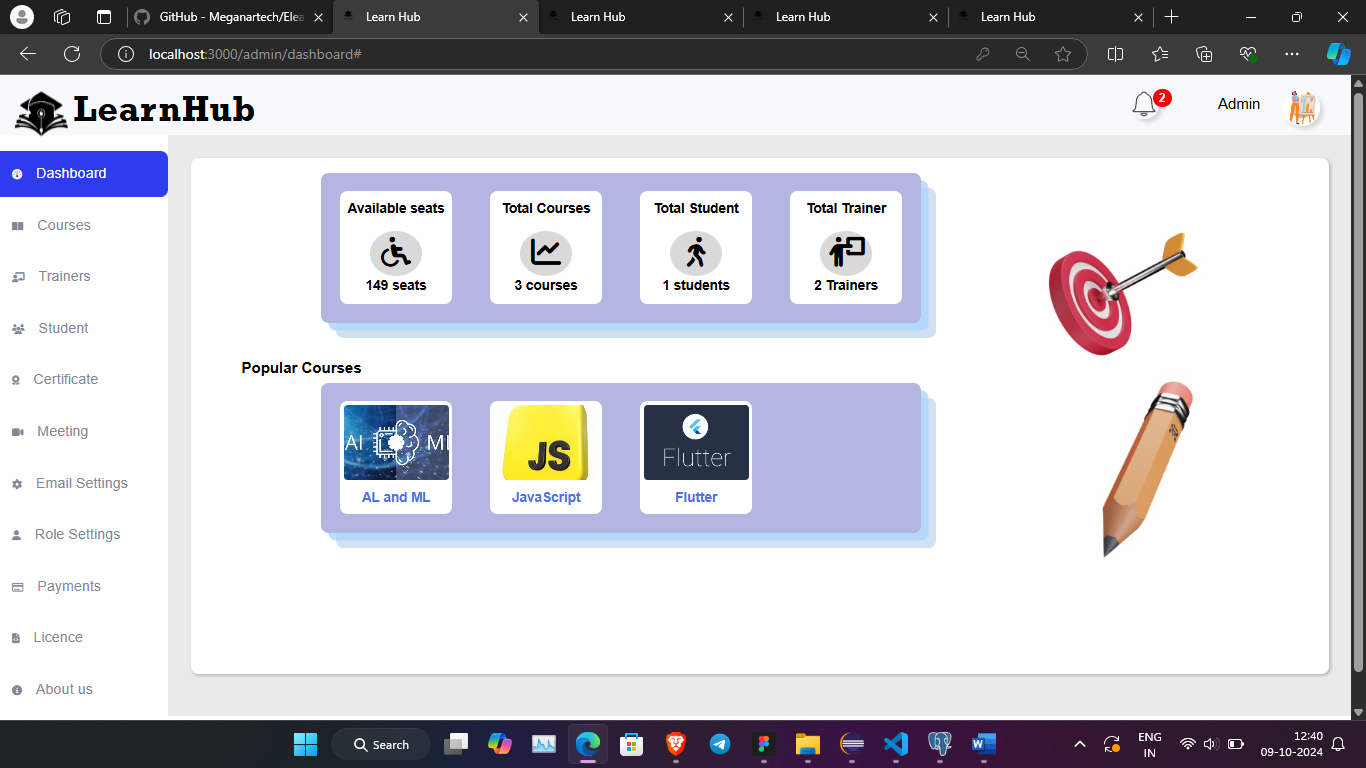Viewport: 1366px width, 768px height.
Task: Select the Payments sidebar icon
Action: point(16,586)
